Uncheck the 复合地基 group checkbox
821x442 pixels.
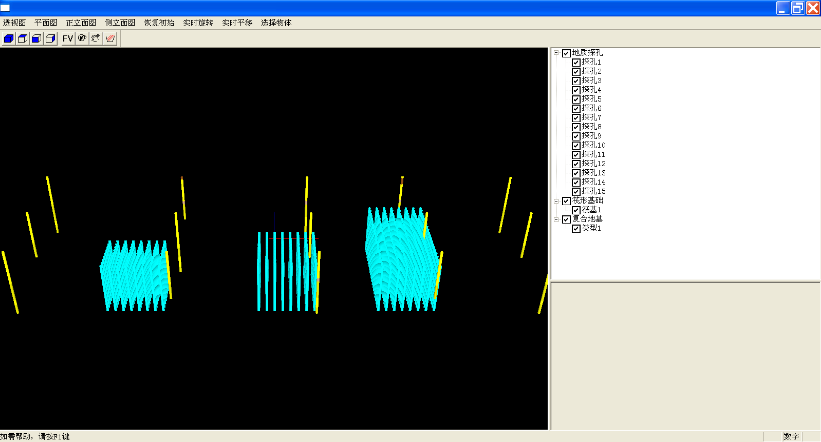tap(566, 219)
